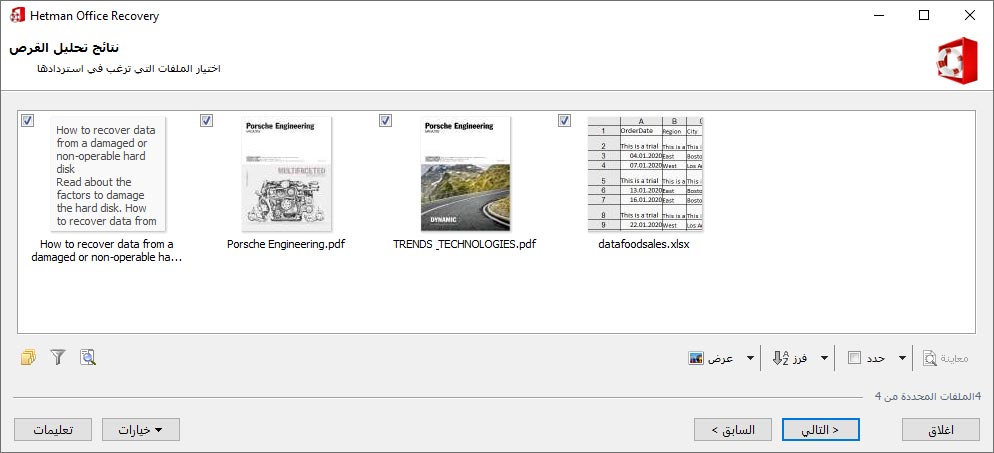
Task: Click the 'نتائج تحليل القرص' heading
Action: point(65,49)
